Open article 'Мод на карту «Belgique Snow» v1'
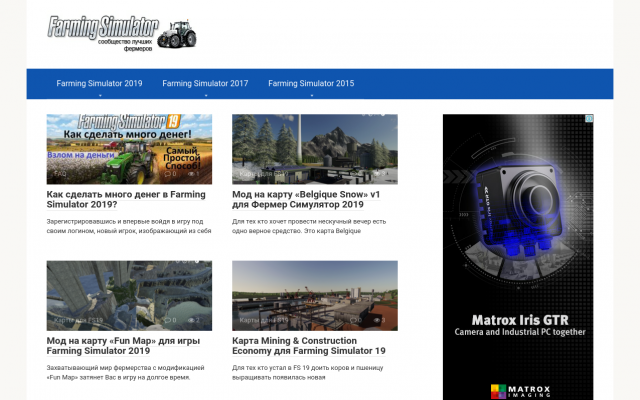Viewport: 640px width, 400px height. pyautogui.click(x=306, y=199)
